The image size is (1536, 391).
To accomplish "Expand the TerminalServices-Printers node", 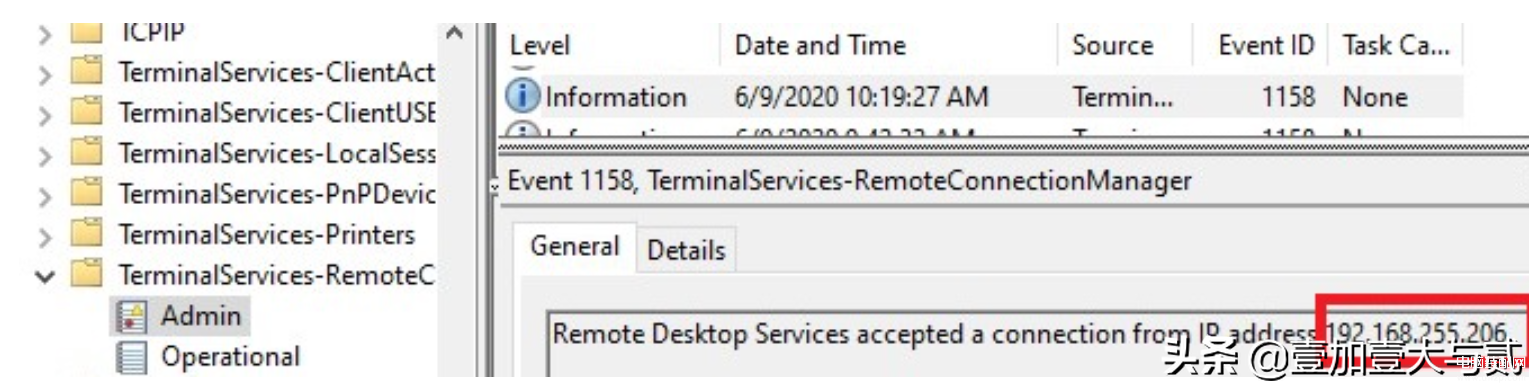I will coord(44,237).
